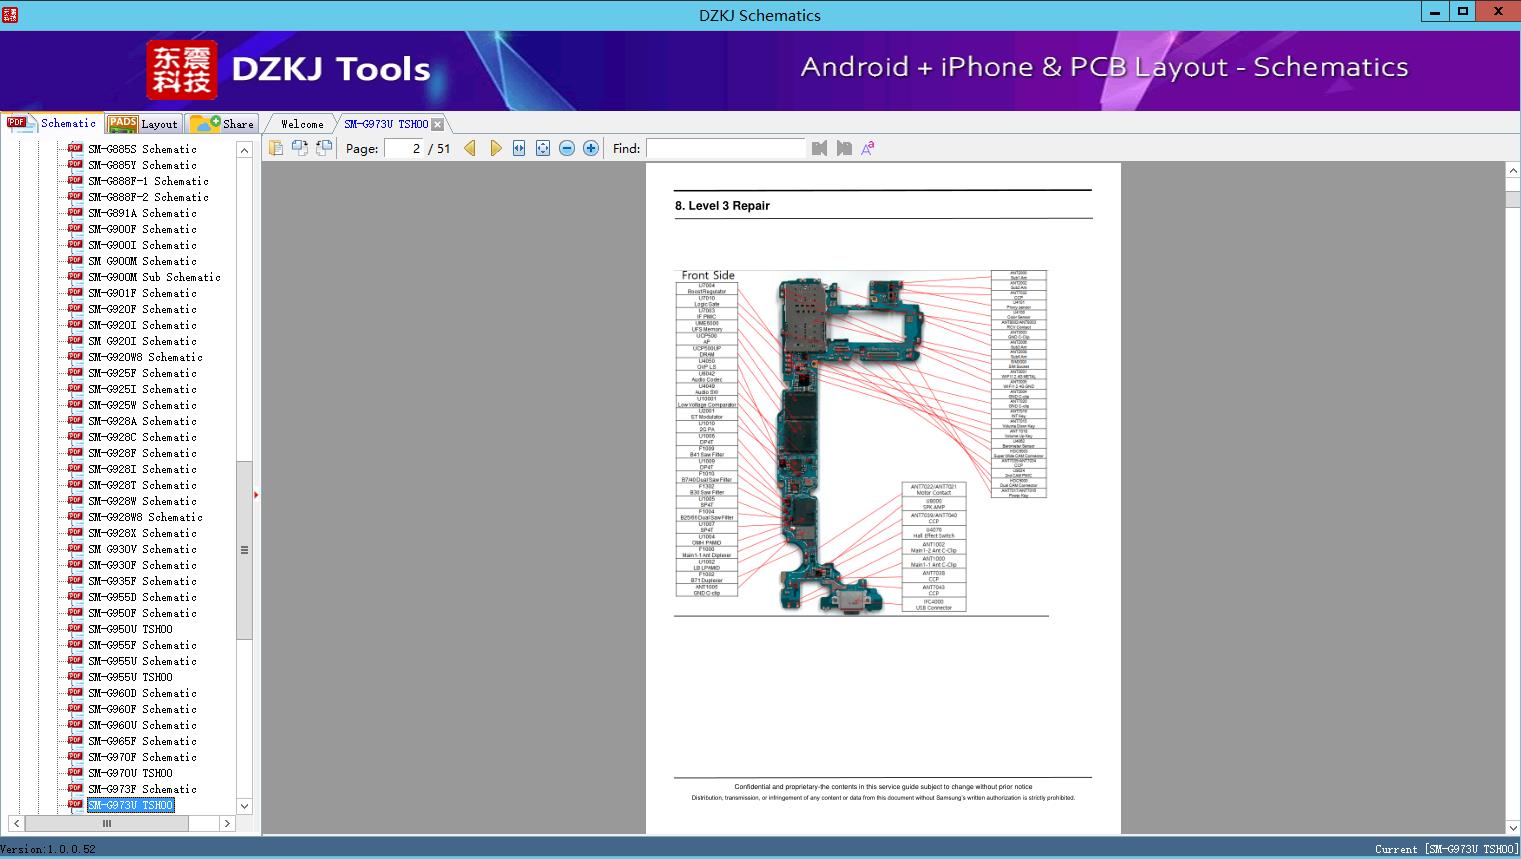Viewport: 1521px width, 859px height.
Task: Click tree horizontal scroll right arrow
Action: point(227,824)
